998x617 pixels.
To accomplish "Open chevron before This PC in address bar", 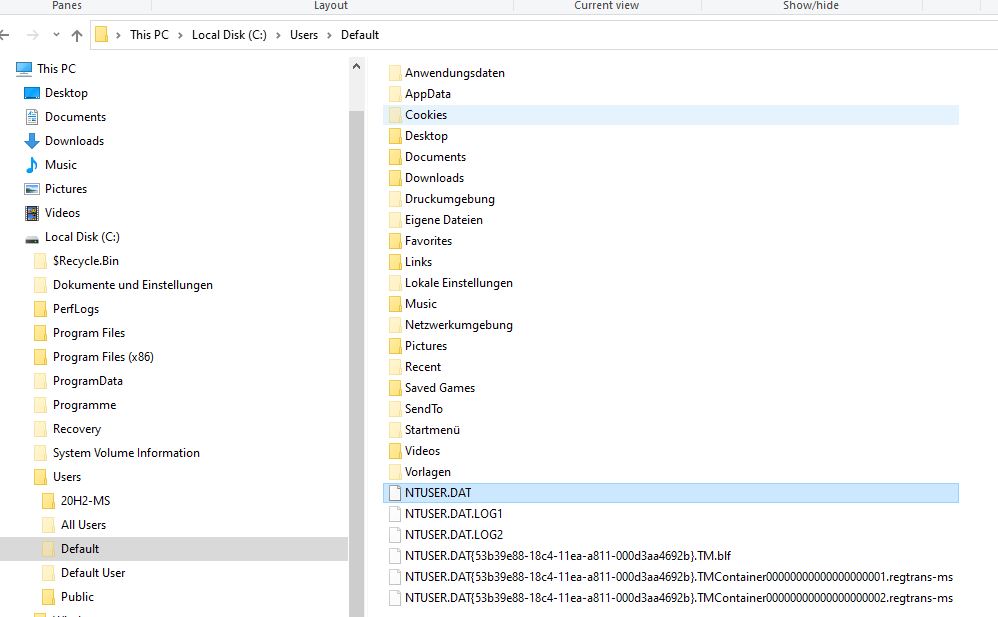I will tap(118, 35).
